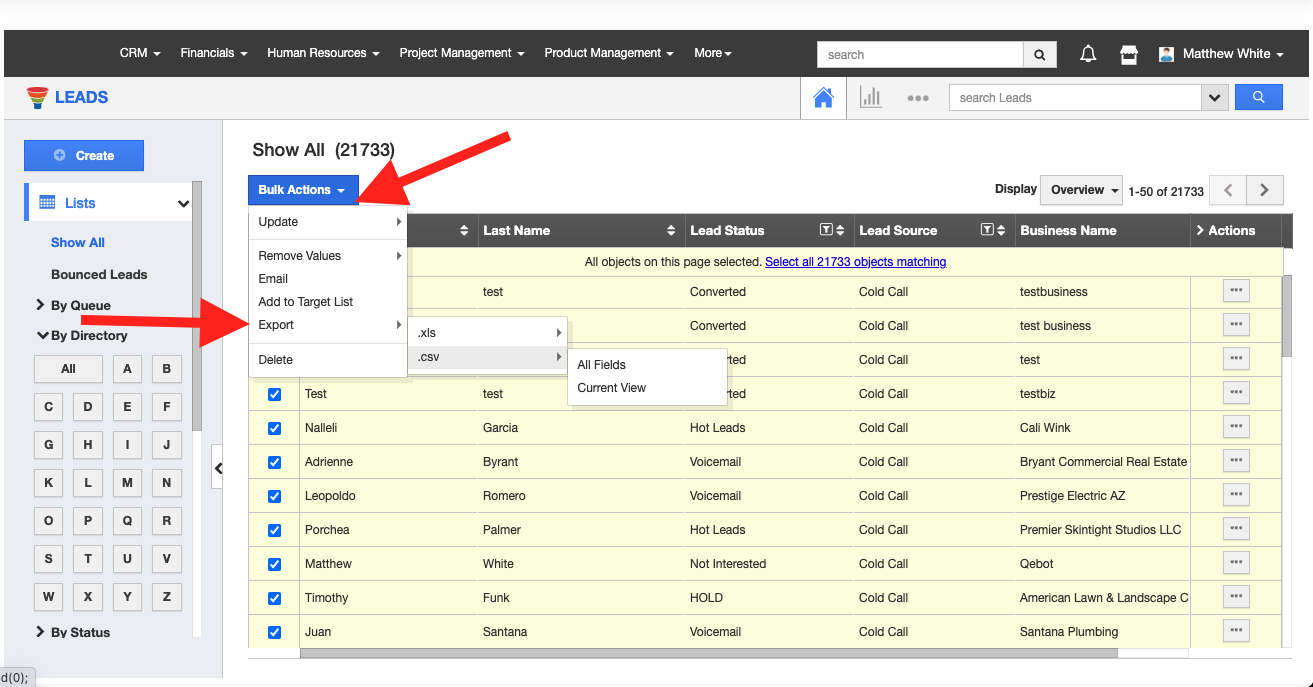Collapse the left sidebar panel arrow

(218, 468)
